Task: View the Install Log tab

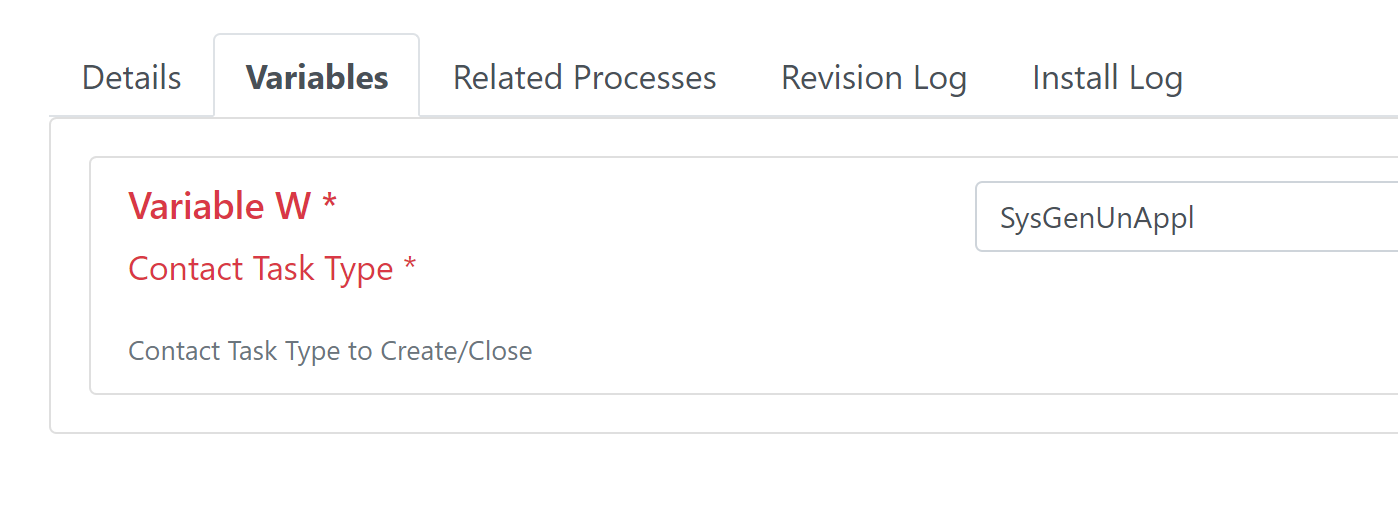Action: coord(1107,77)
